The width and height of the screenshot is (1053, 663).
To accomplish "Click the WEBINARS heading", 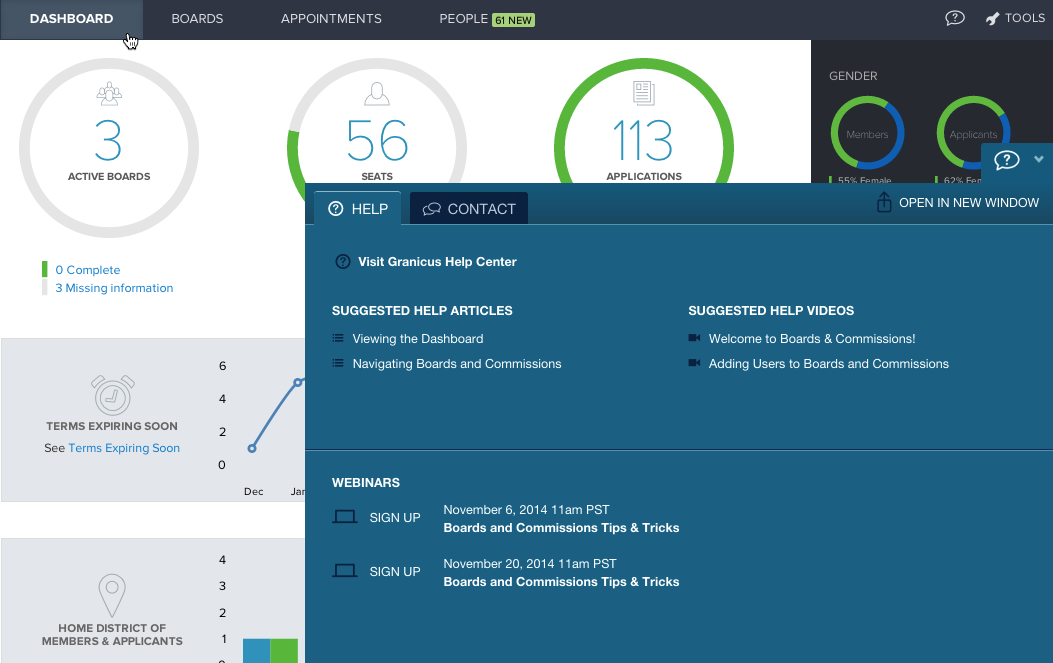I will coord(365,483).
